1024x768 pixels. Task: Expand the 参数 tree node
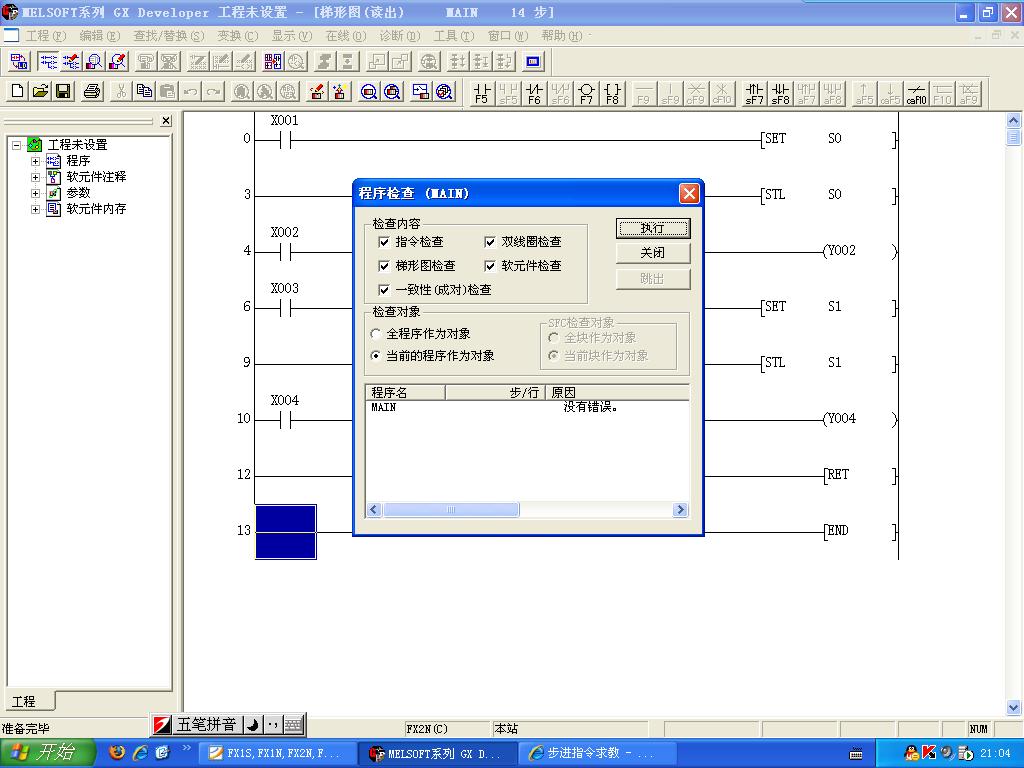[x=36, y=193]
